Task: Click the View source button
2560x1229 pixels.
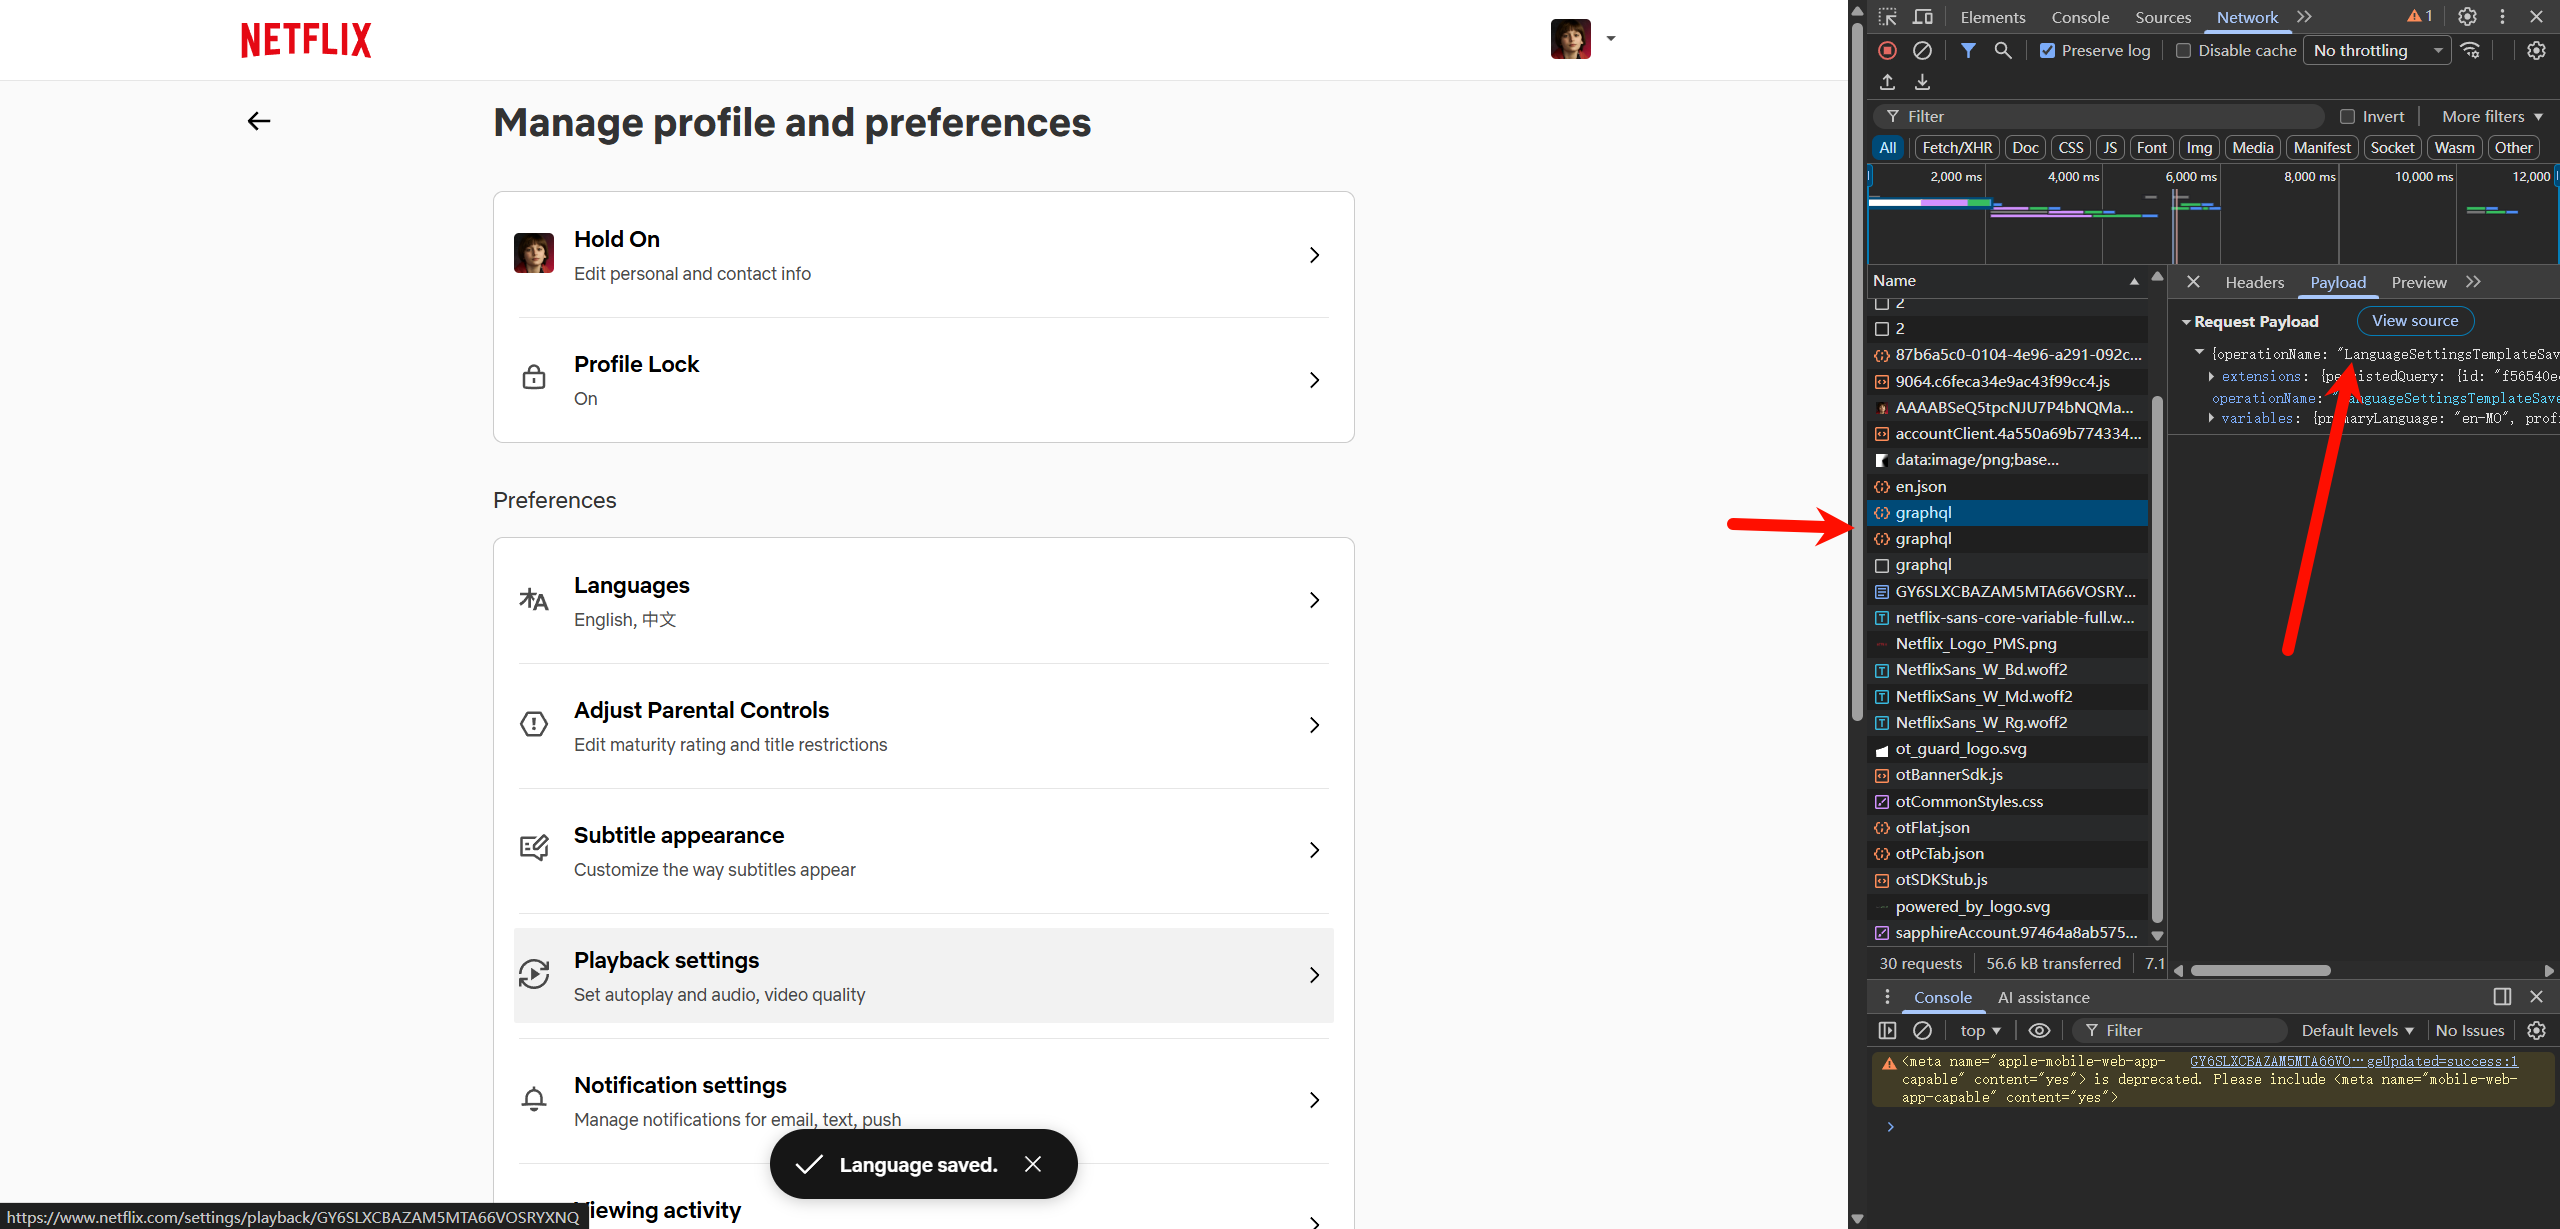Action: [2414, 321]
